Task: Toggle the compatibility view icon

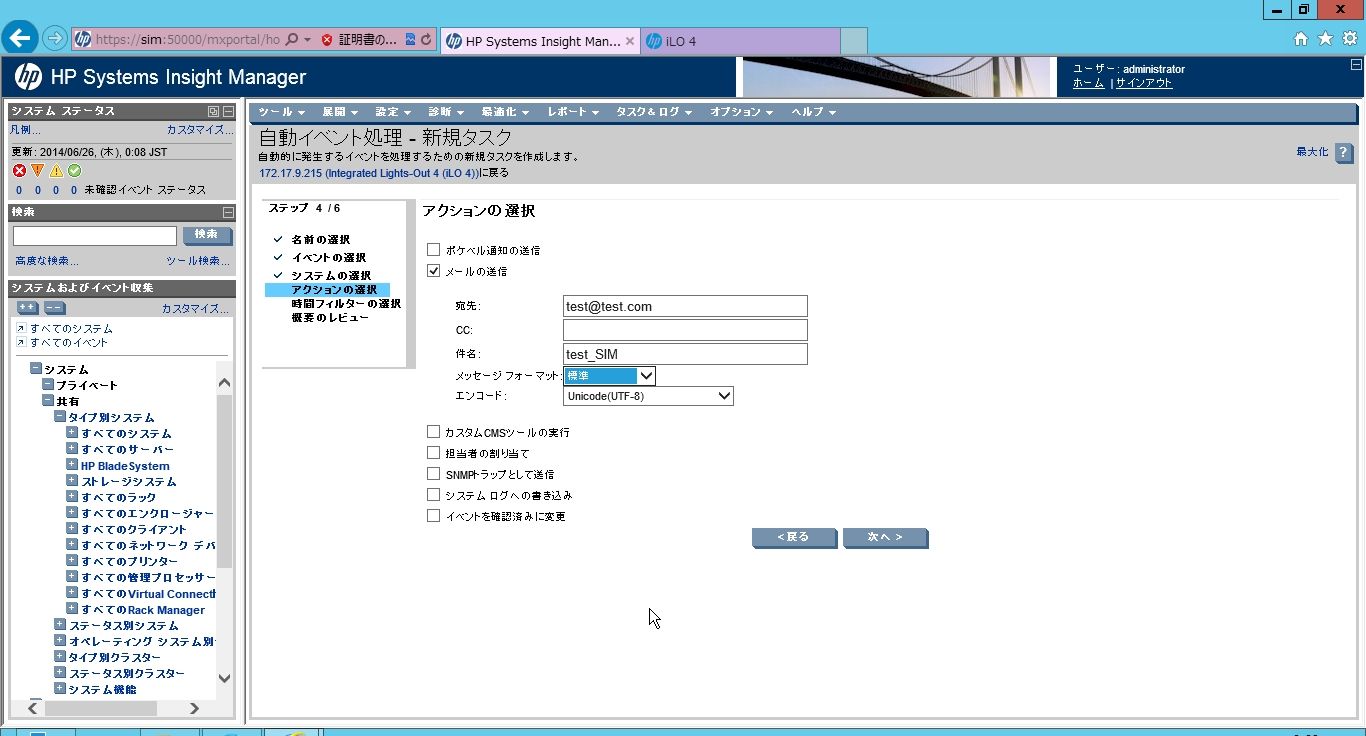Action: click(410, 40)
